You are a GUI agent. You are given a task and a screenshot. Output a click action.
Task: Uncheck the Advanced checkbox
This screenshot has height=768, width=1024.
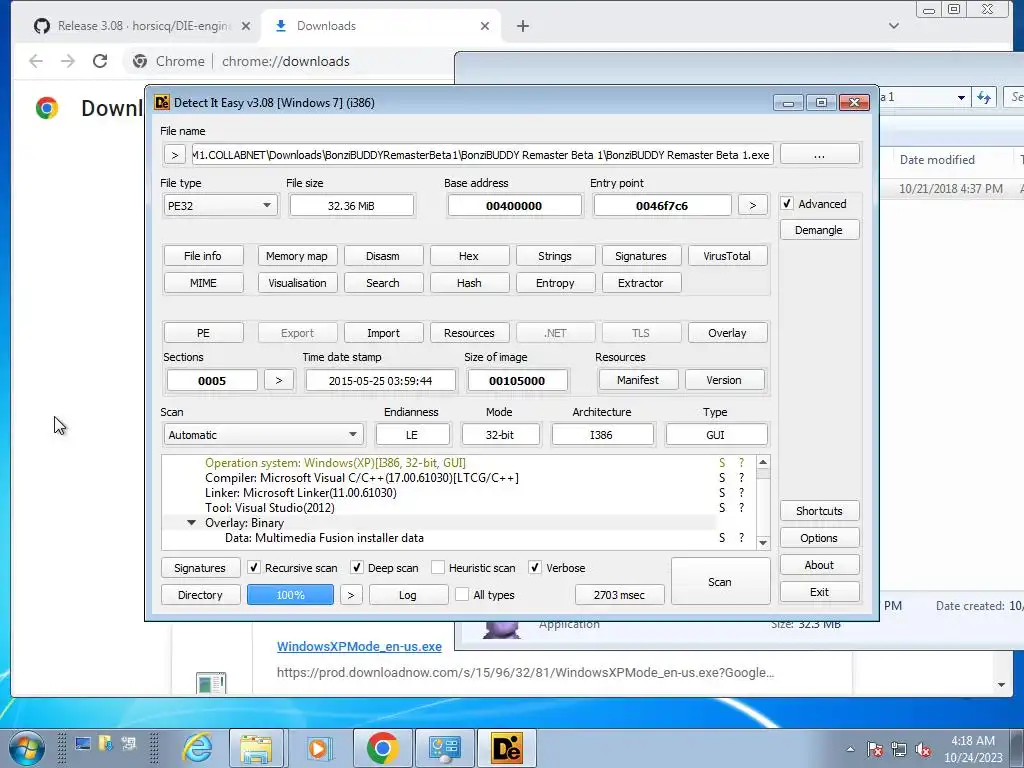click(787, 204)
